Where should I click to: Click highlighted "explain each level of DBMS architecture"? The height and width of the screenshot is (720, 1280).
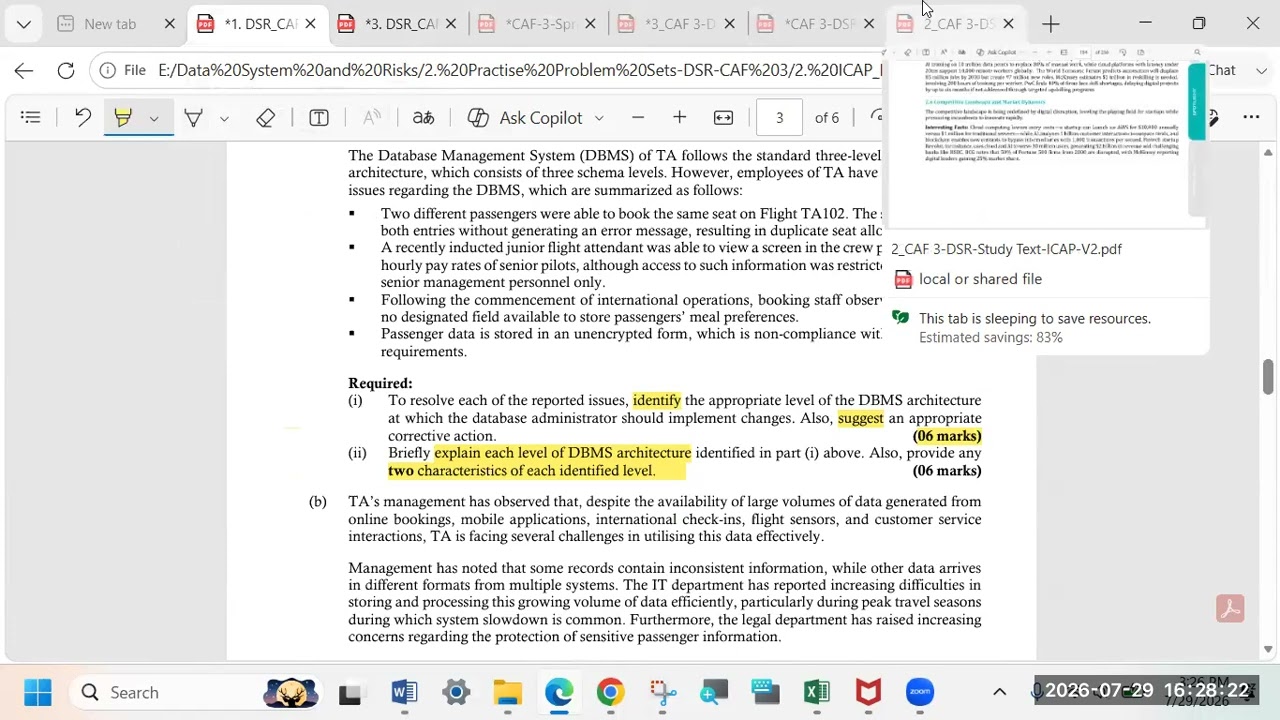[x=563, y=453]
